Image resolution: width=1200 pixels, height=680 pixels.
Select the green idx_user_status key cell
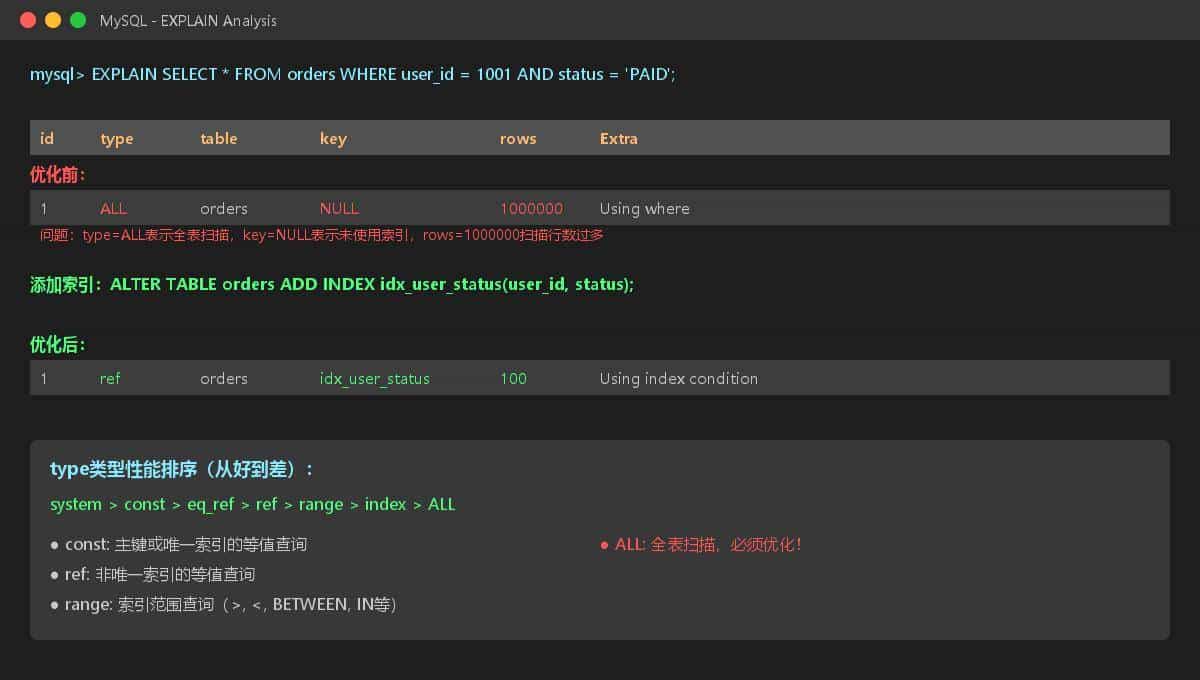(374, 379)
